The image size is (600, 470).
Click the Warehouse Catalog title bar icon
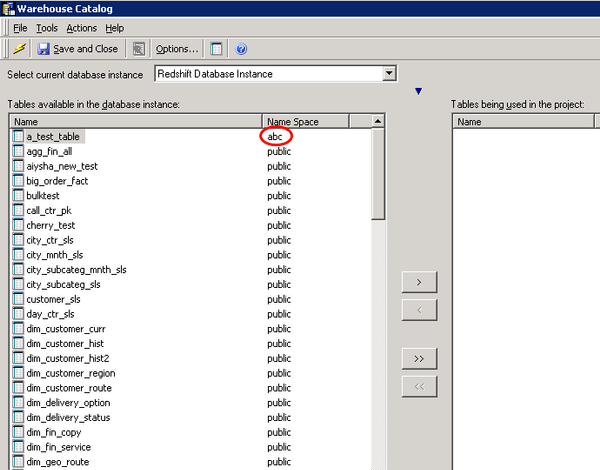(x=8, y=8)
